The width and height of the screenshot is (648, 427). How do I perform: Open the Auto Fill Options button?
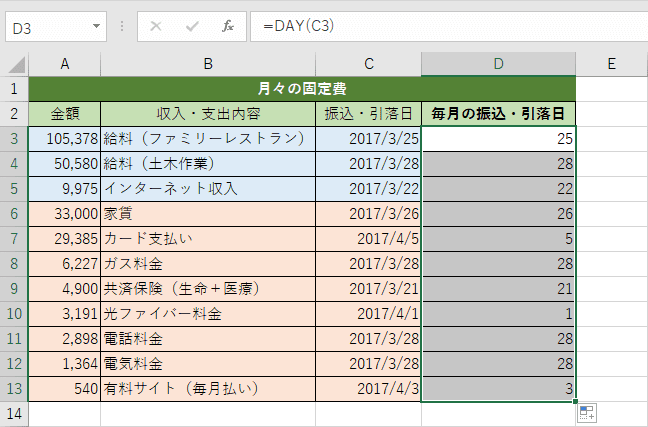[587, 413]
